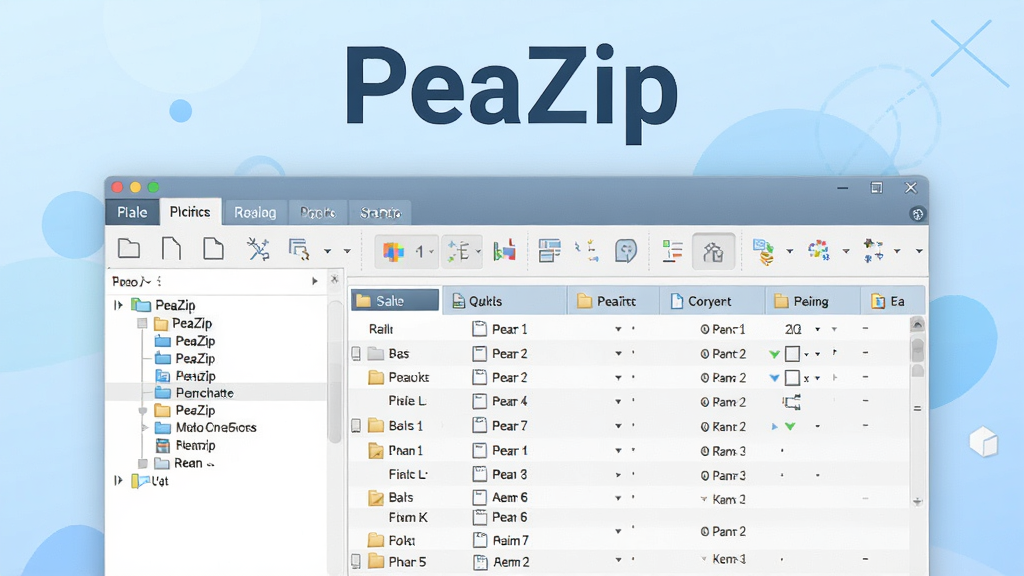Select the crossed tools icon in the toolbar
The width and height of the screenshot is (1024, 576).
click(x=258, y=249)
